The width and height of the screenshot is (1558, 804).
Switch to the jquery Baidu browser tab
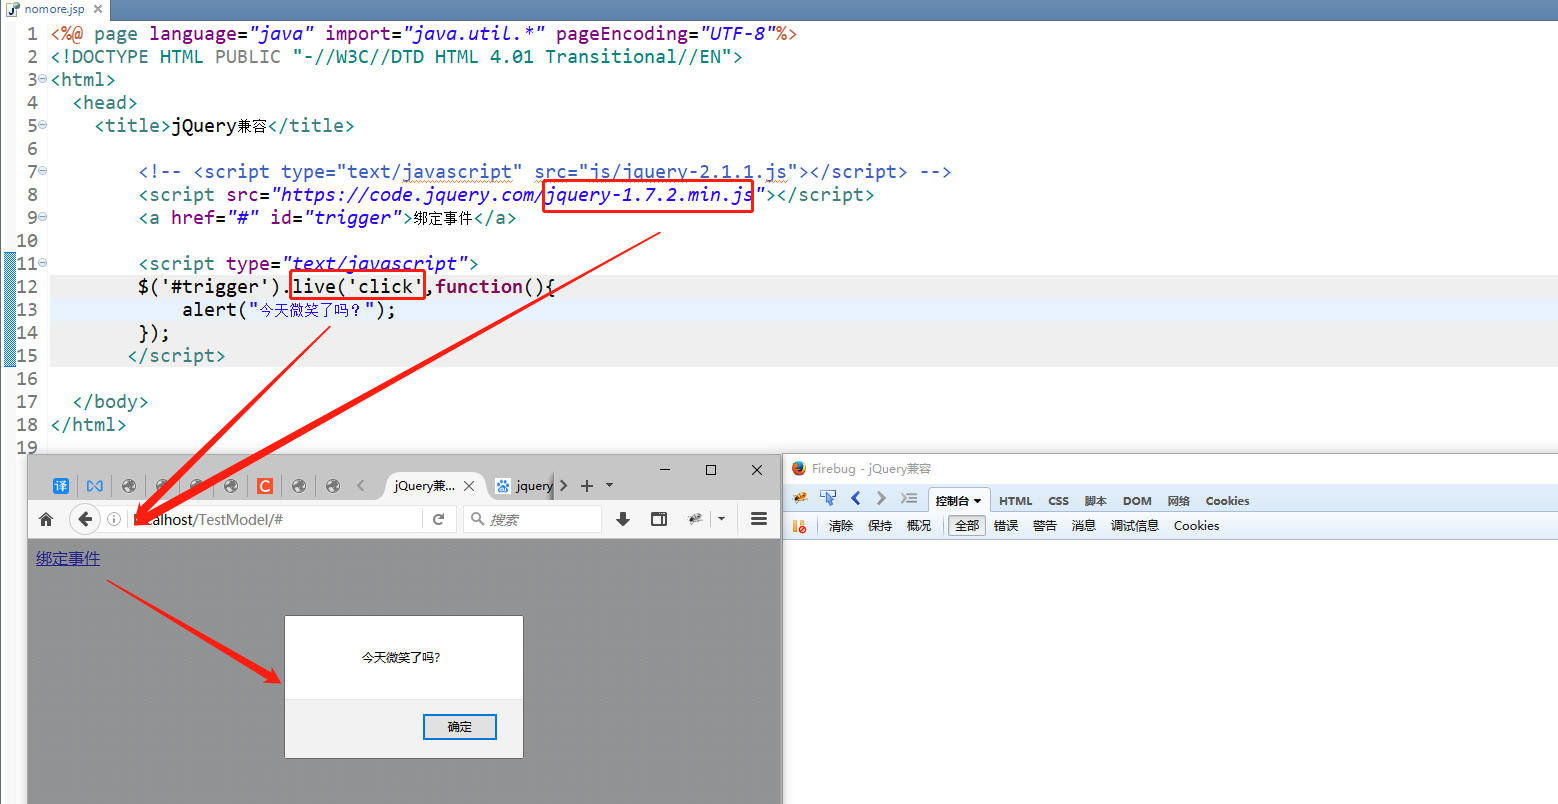524,486
